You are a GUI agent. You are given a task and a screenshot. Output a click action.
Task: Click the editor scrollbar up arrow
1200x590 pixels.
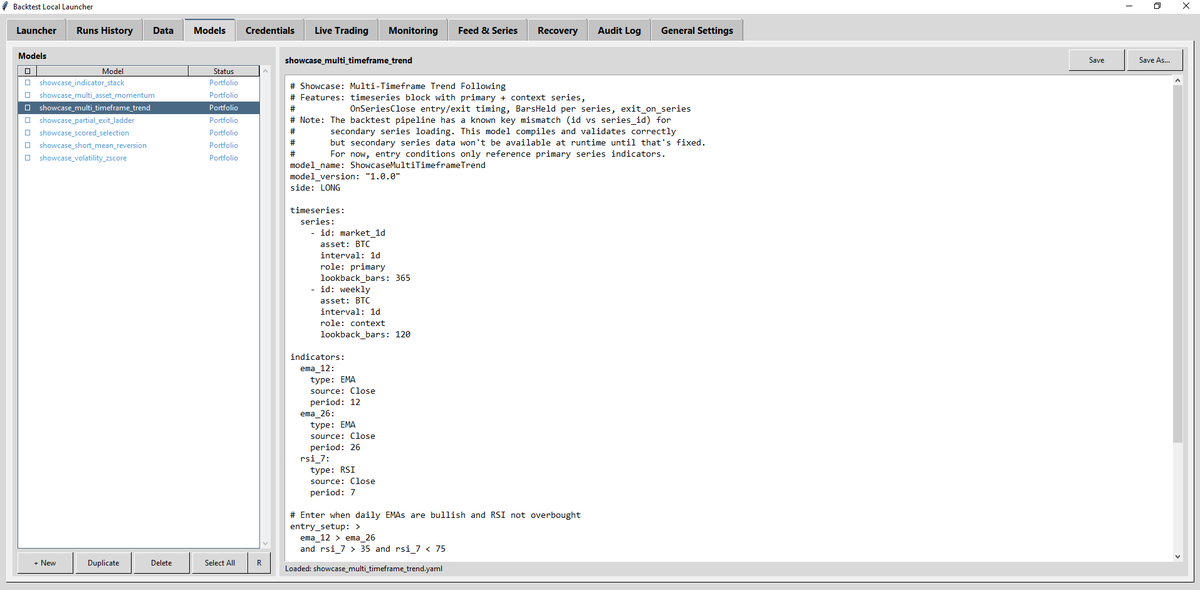point(1177,82)
